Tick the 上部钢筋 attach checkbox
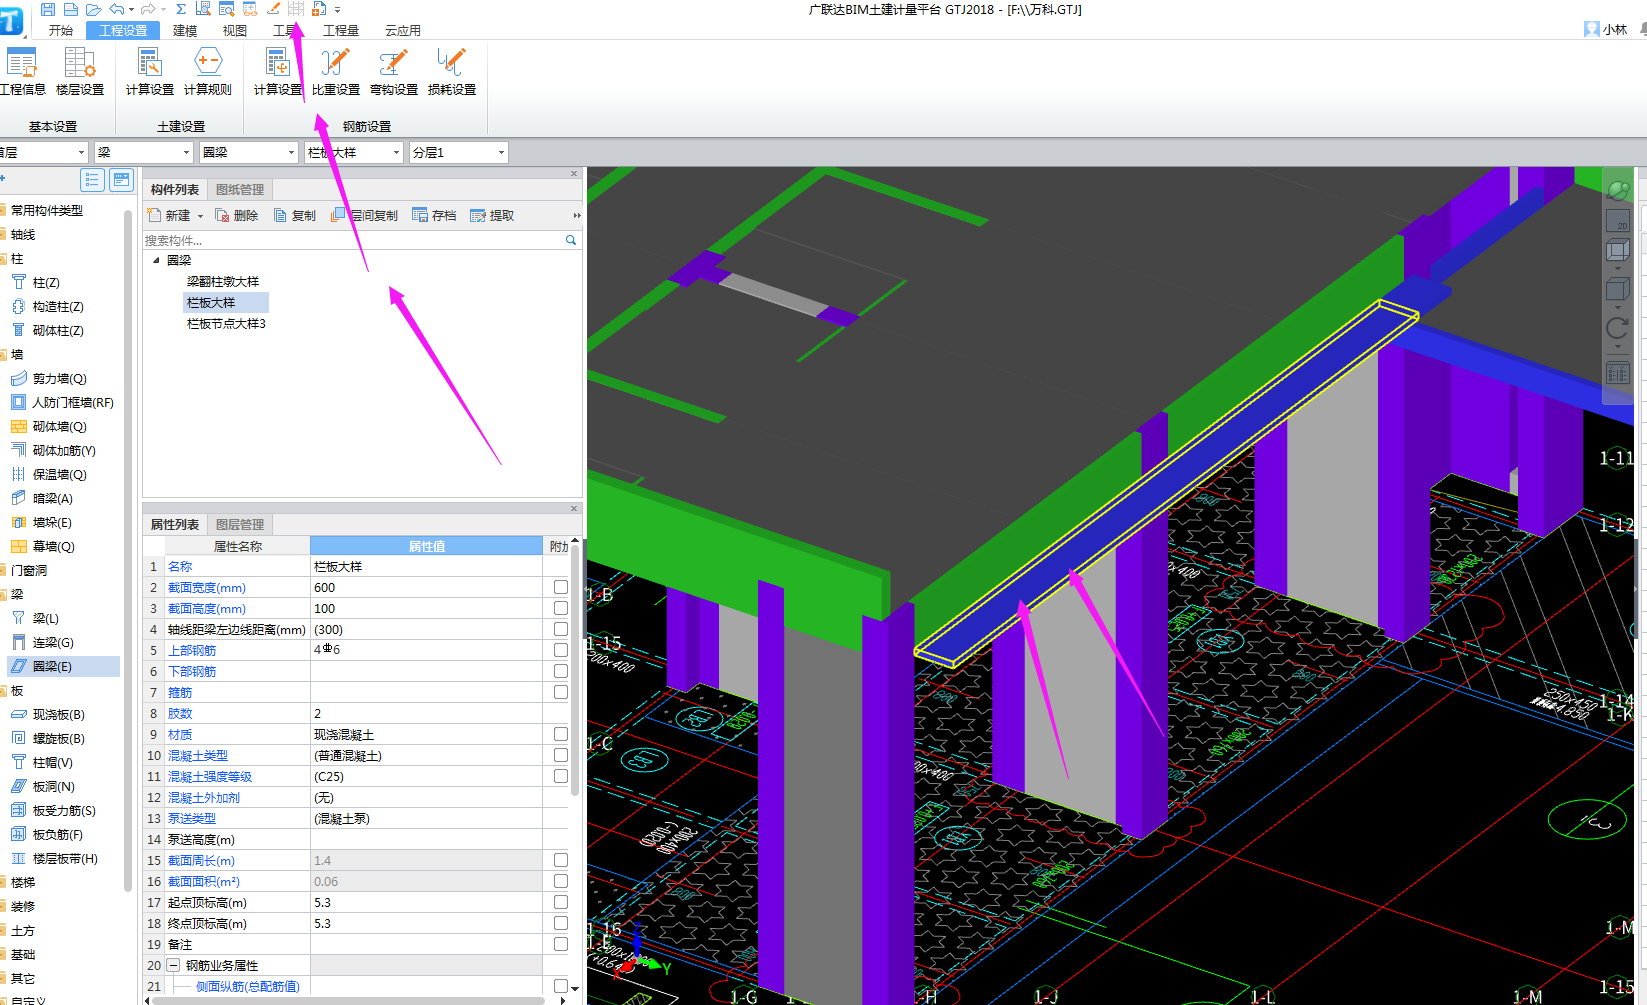The image size is (1647, 1005). [561, 650]
